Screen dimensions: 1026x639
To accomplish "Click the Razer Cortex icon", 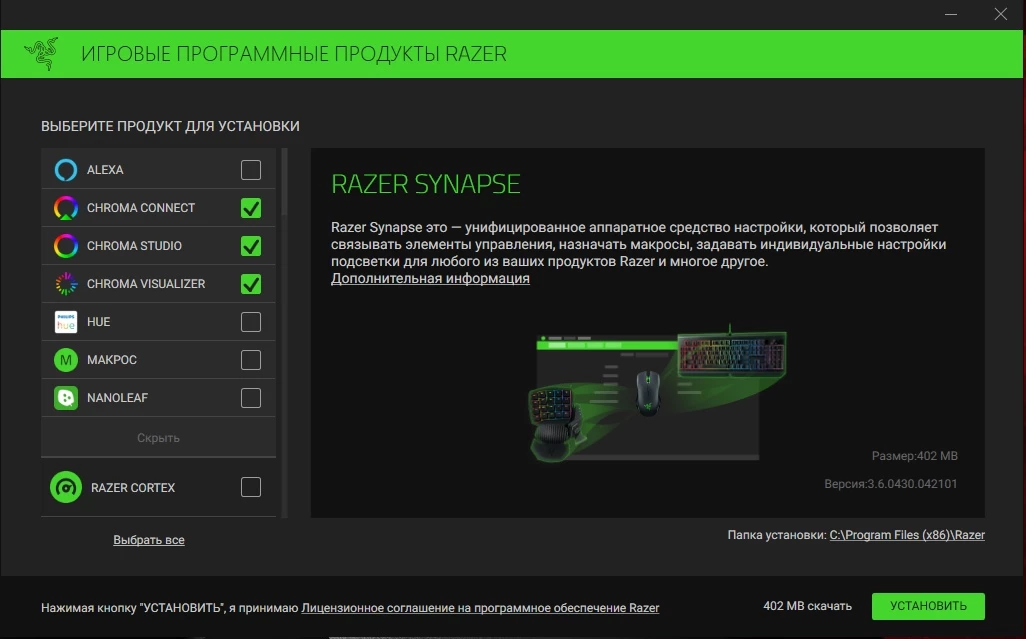I will point(65,487).
